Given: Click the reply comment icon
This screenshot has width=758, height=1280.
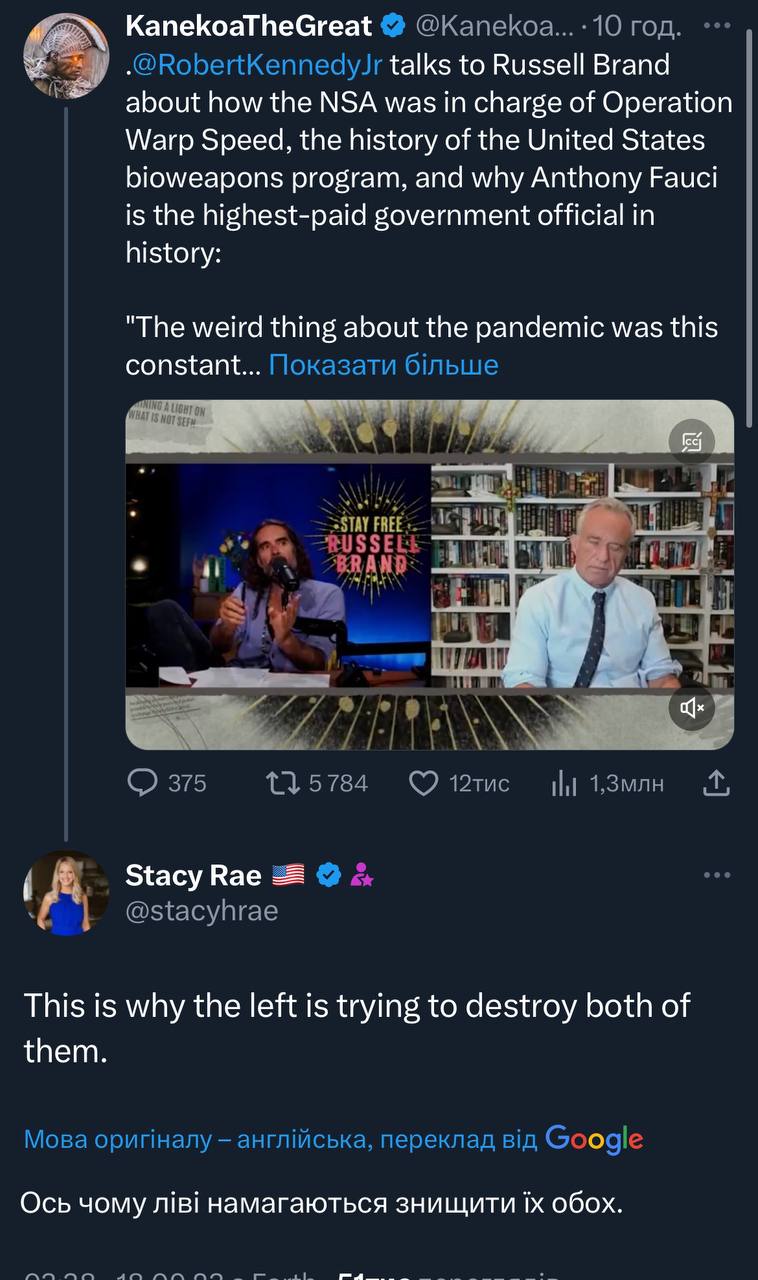Looking at the screenshot, I should (x=144, y=783).
